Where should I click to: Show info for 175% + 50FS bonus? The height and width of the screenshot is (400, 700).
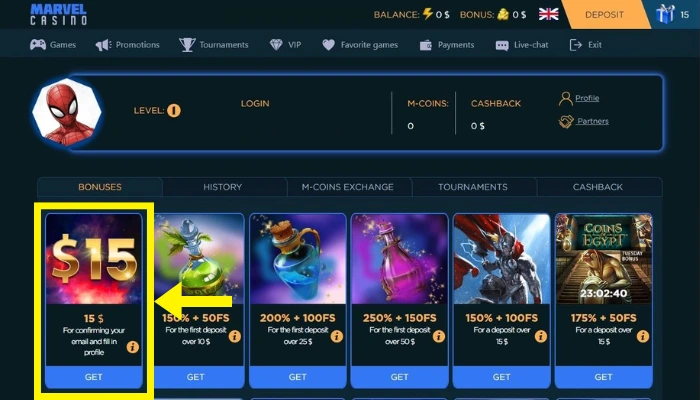(642, 336)
